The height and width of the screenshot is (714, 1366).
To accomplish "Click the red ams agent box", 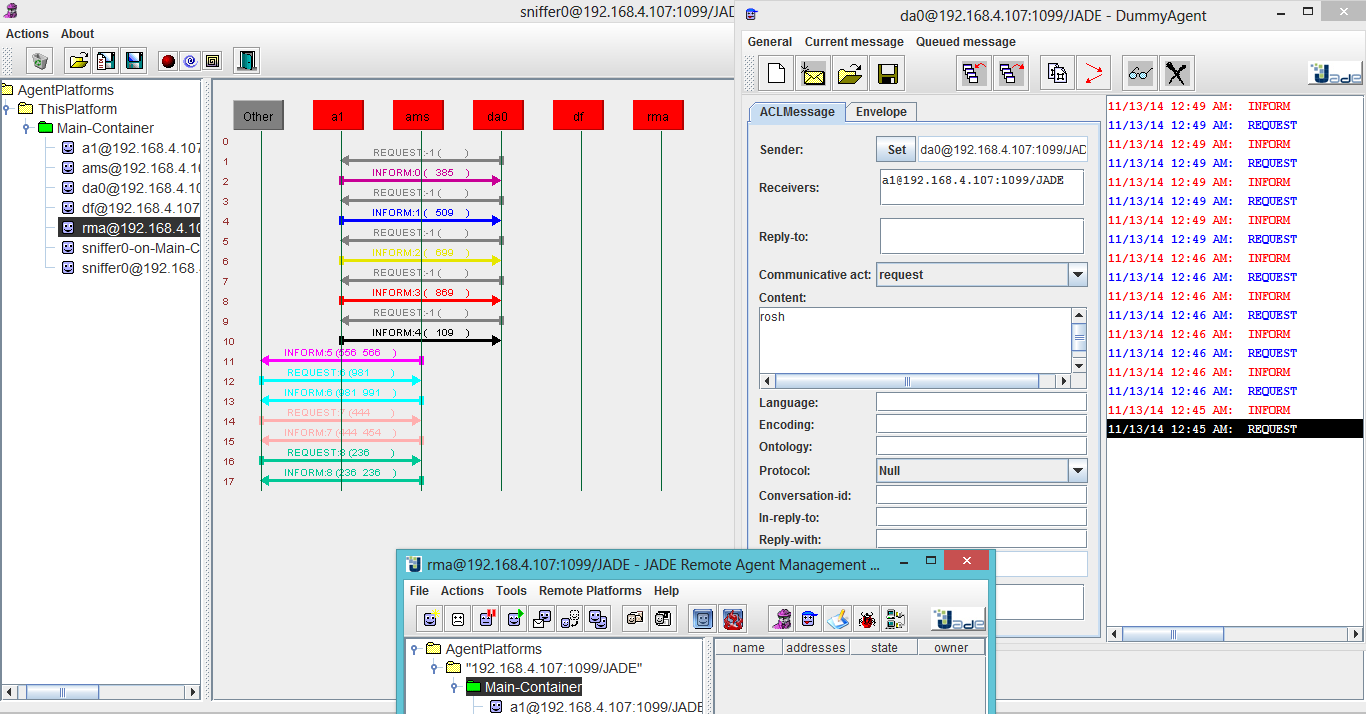I will point(418,116).
